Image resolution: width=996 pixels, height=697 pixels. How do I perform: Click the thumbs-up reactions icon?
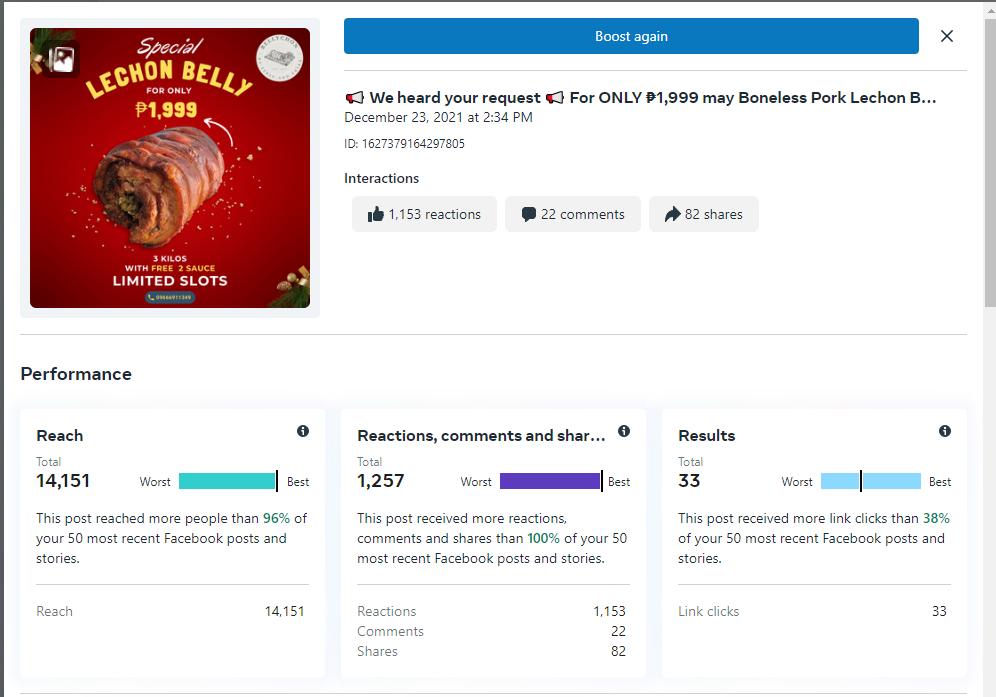coord(376,214)
